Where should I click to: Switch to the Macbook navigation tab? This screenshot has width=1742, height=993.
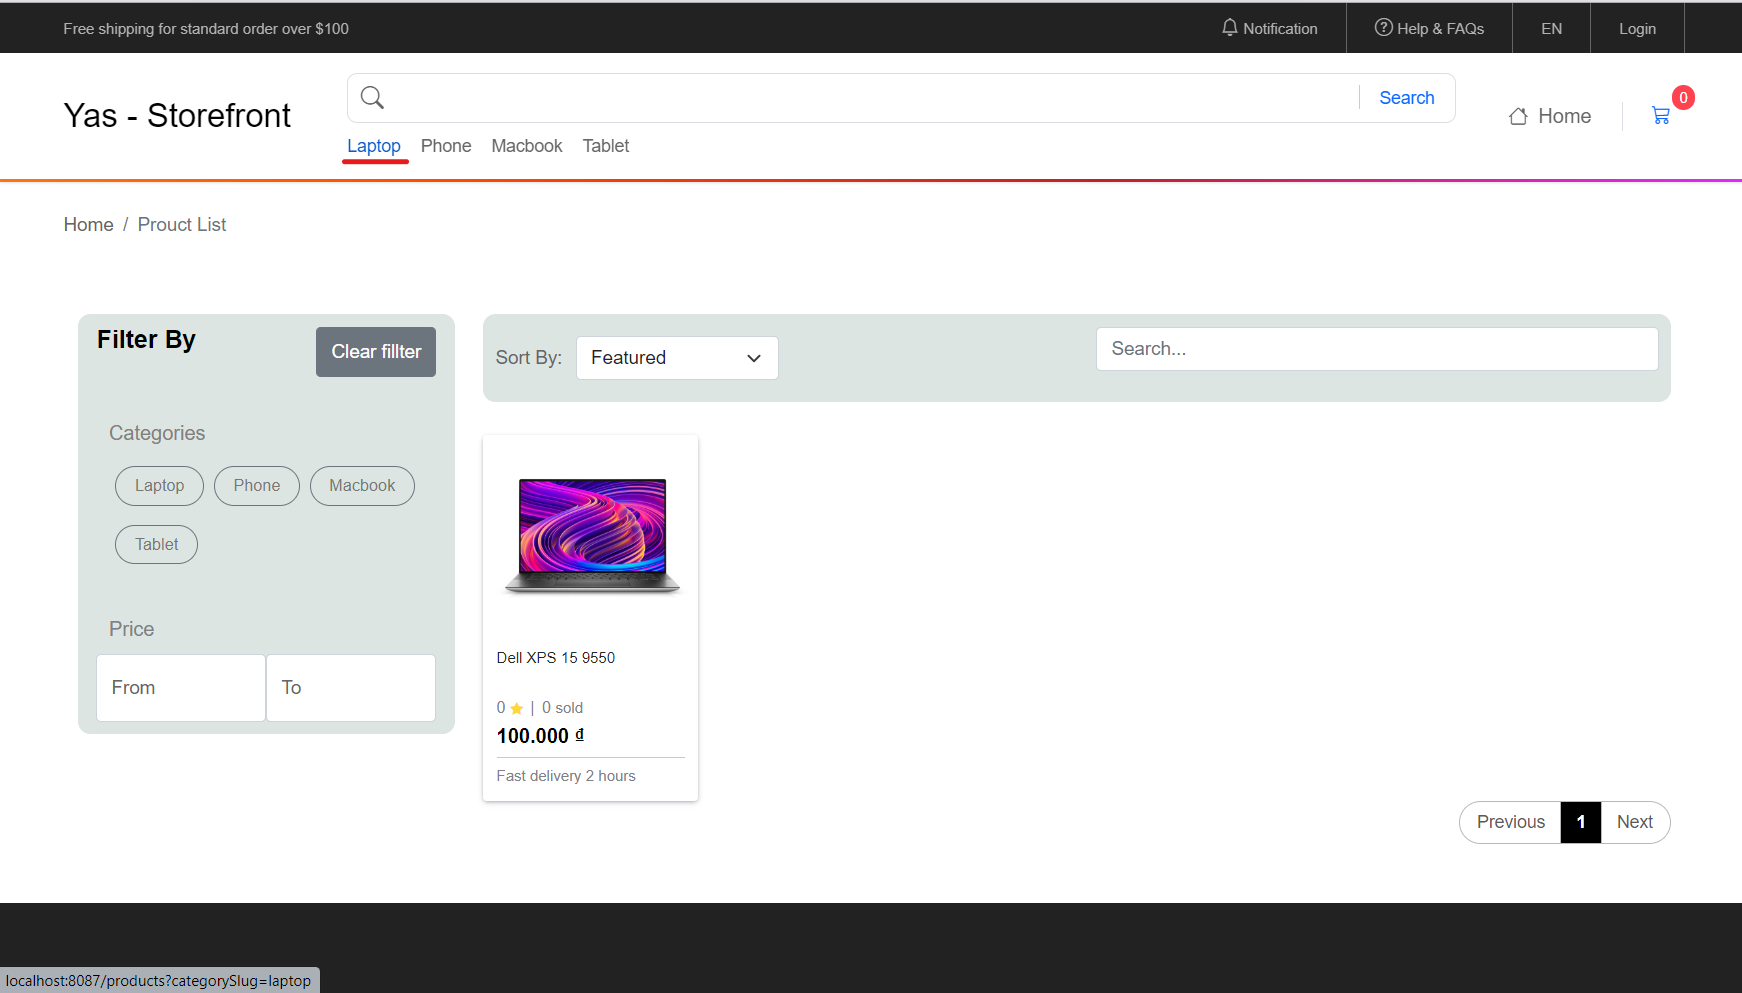click(526, 146)
